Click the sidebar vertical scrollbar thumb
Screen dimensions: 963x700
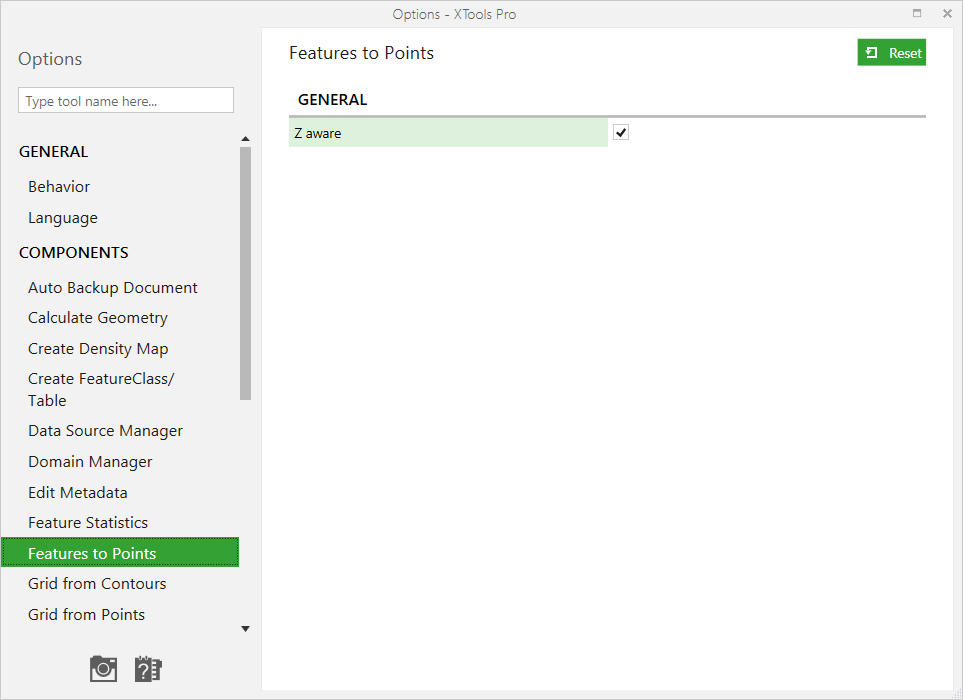246,273
